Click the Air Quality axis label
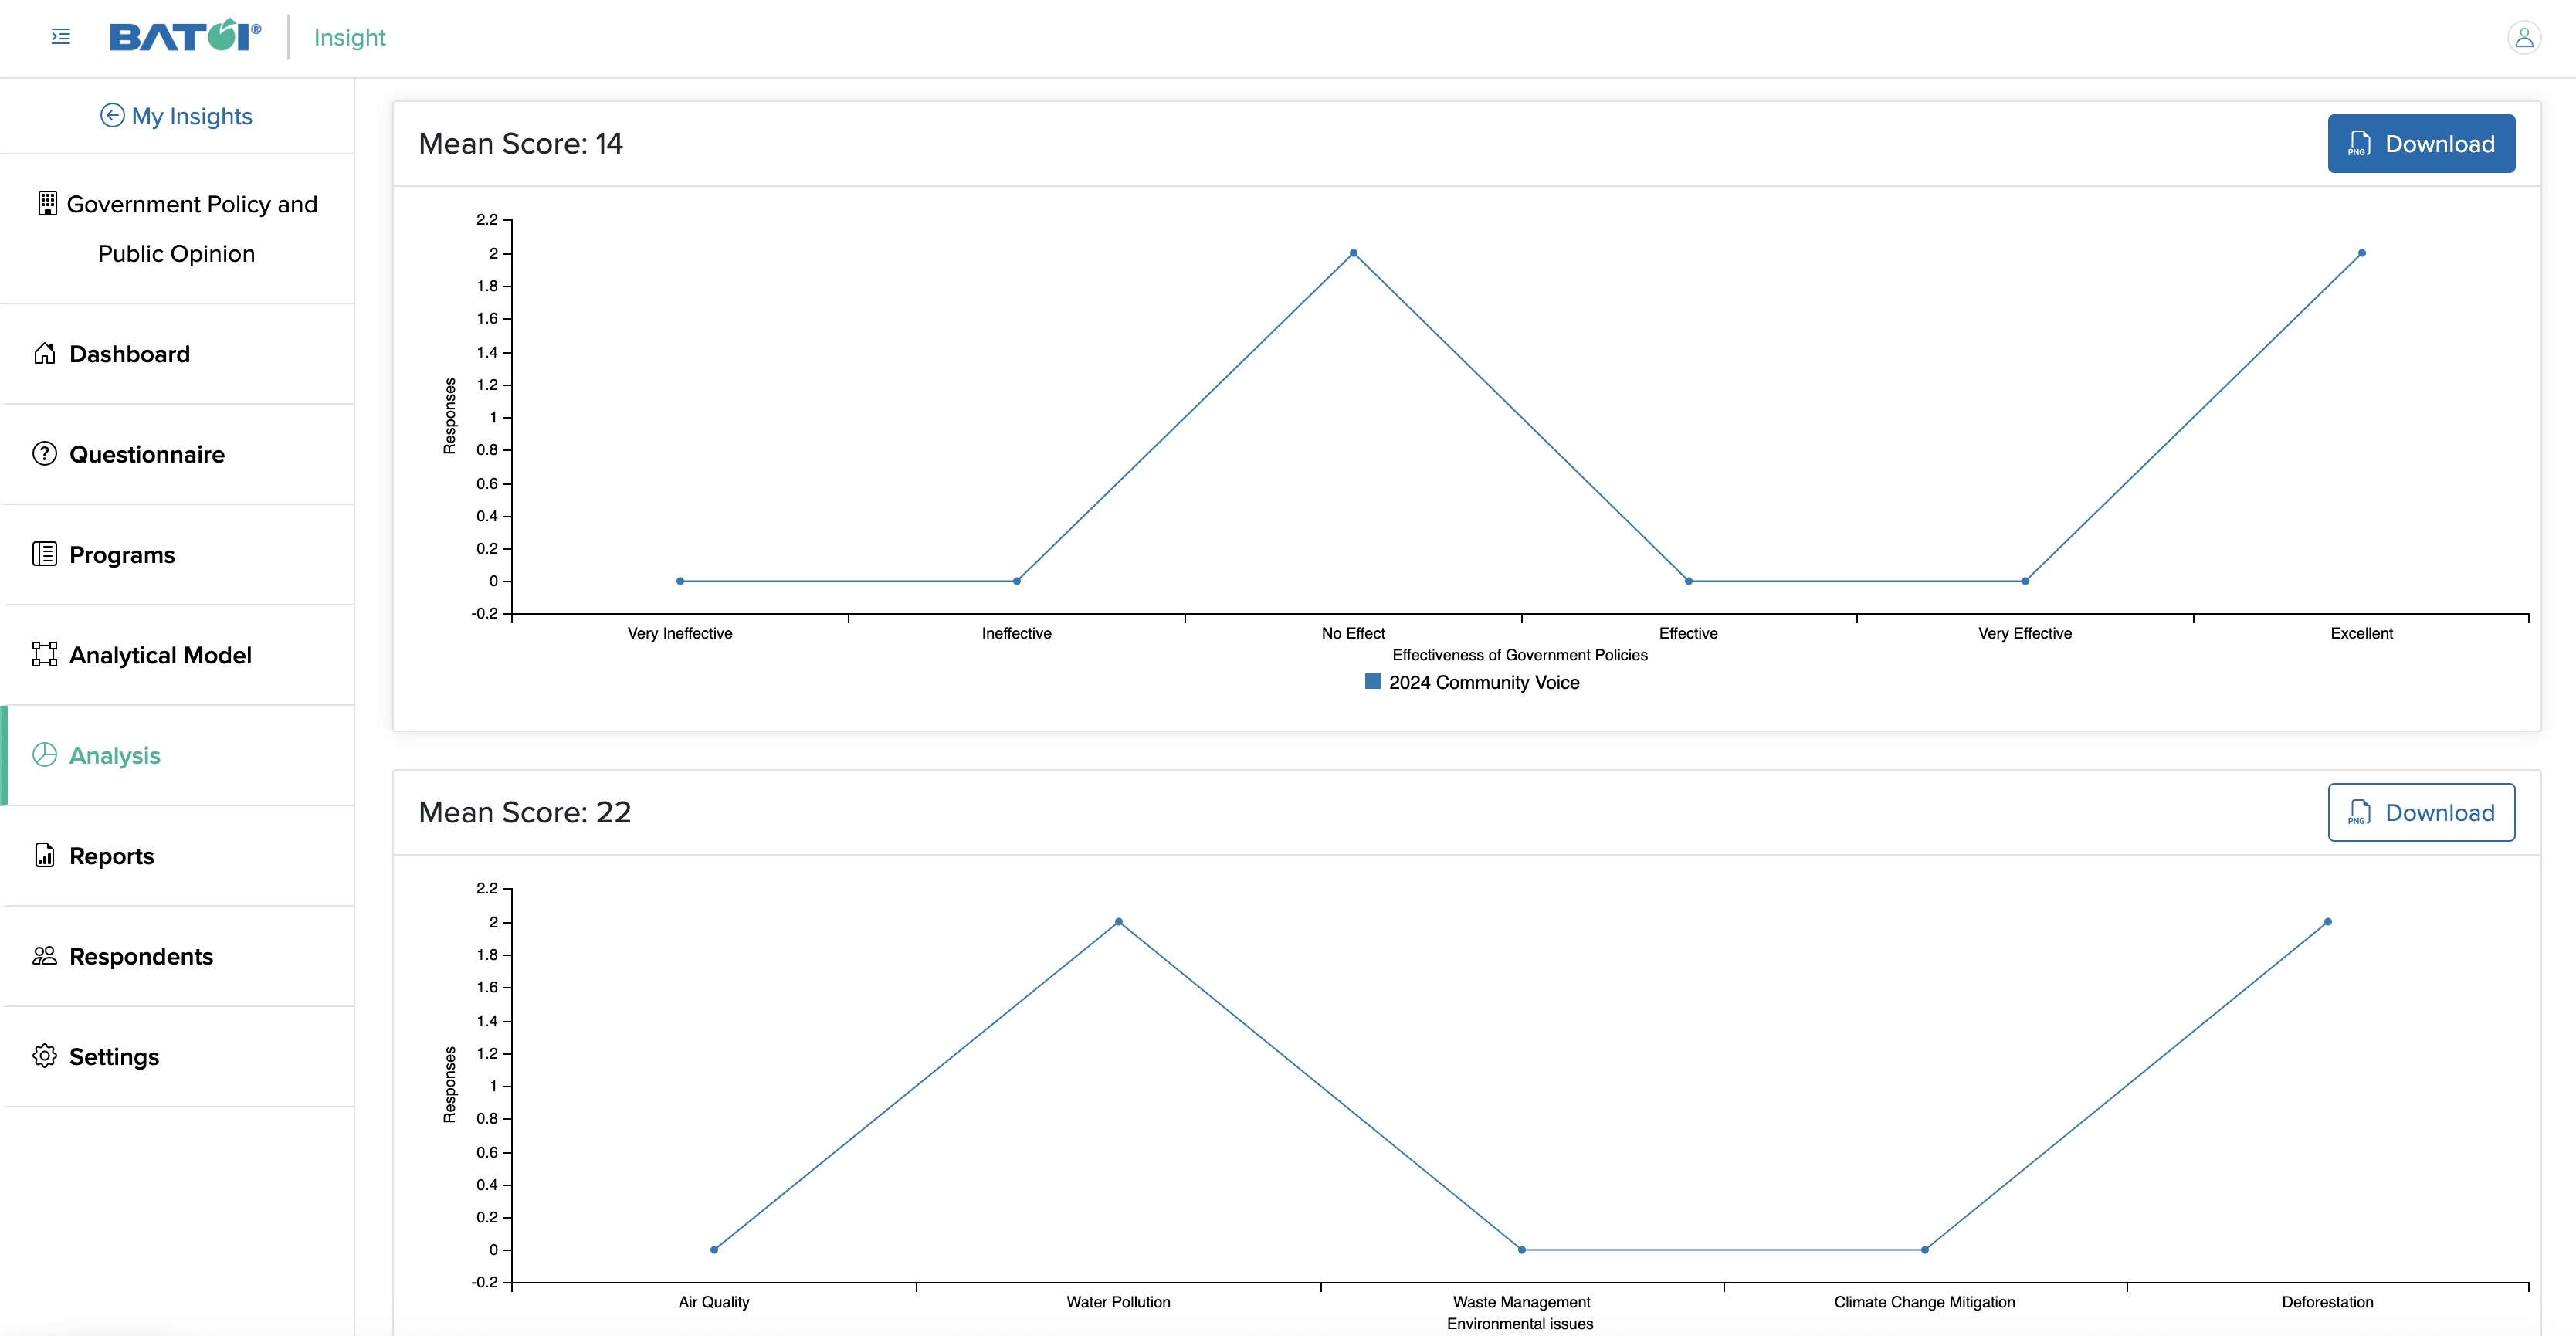The width and height of the screenshot is (2576, 1336). pyautogui.click(x=714, y=1302)
